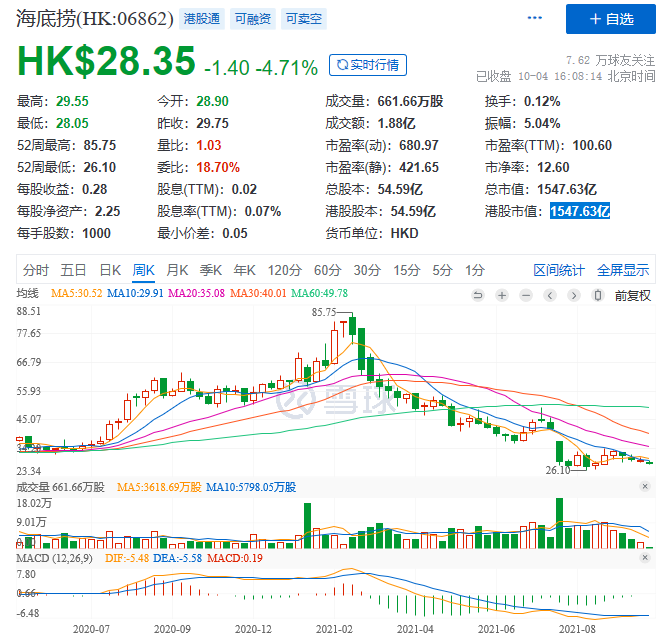Switch to the 五日 chart tab
The height and width of the screenshot is (642, 663).
coord(73,270)
